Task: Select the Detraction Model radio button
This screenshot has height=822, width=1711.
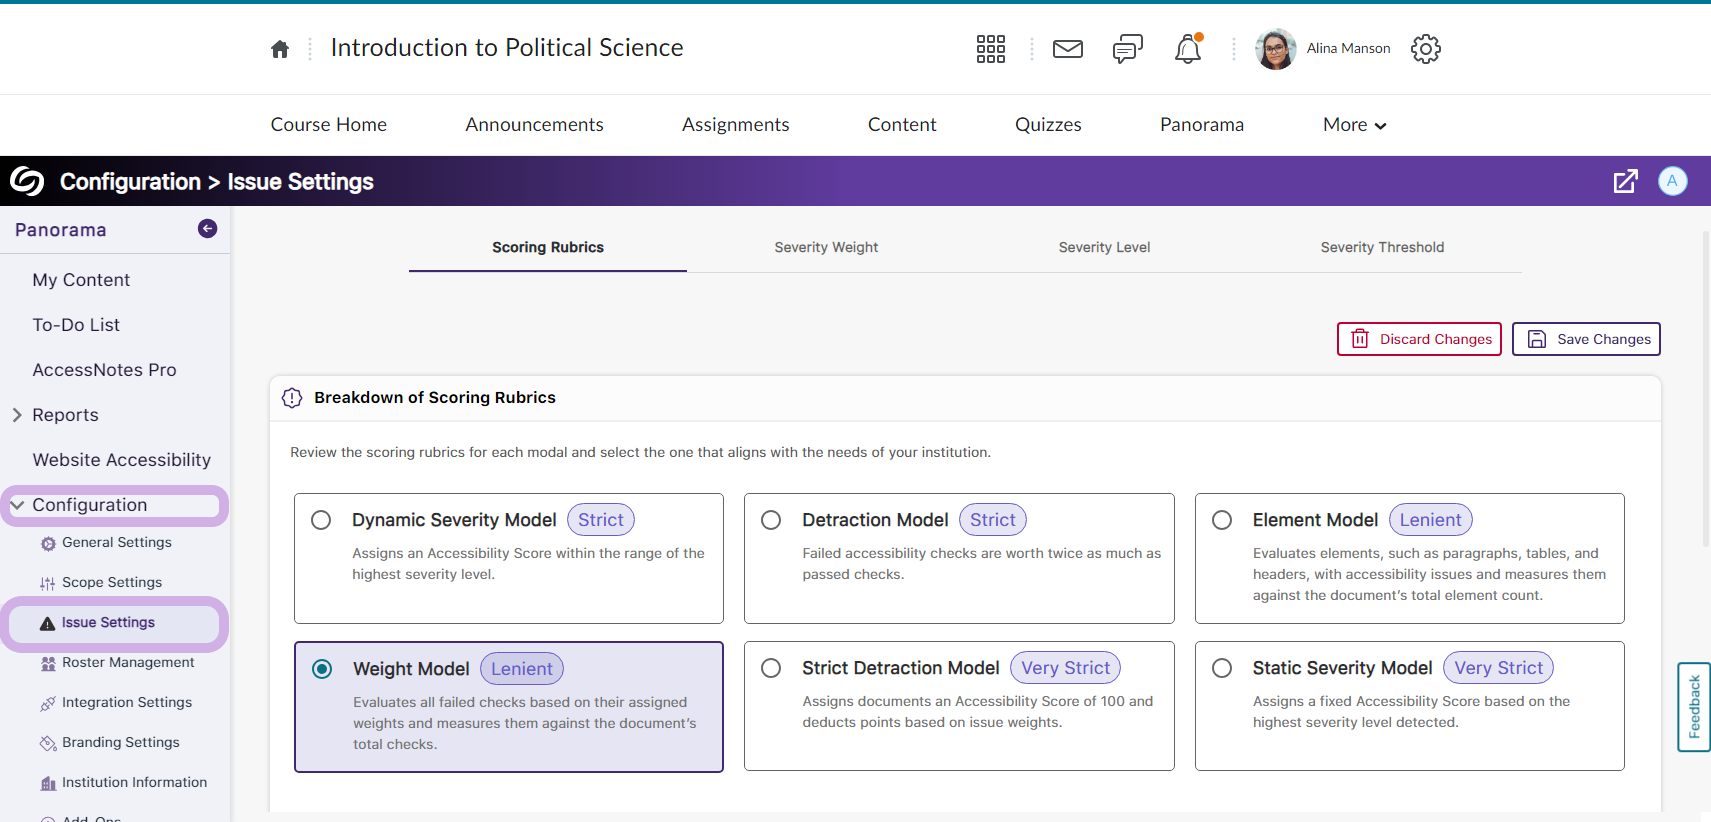Action: pos(771,520)
